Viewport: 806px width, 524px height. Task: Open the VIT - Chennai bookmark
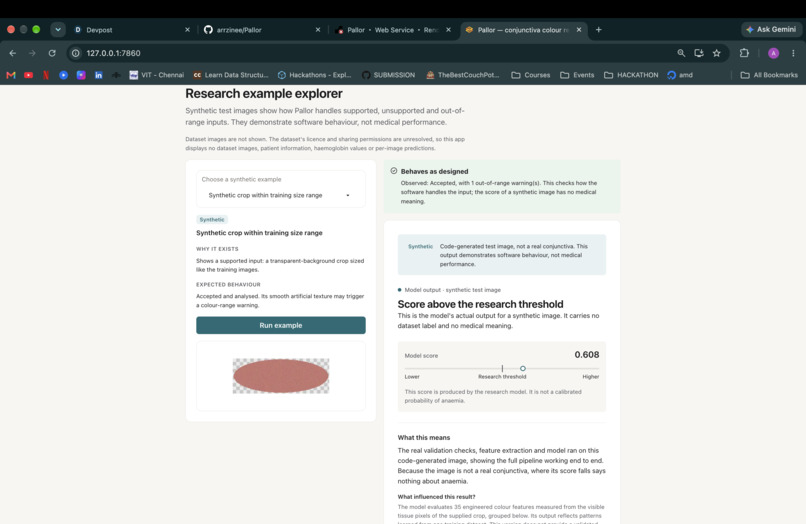coord(156,75)
